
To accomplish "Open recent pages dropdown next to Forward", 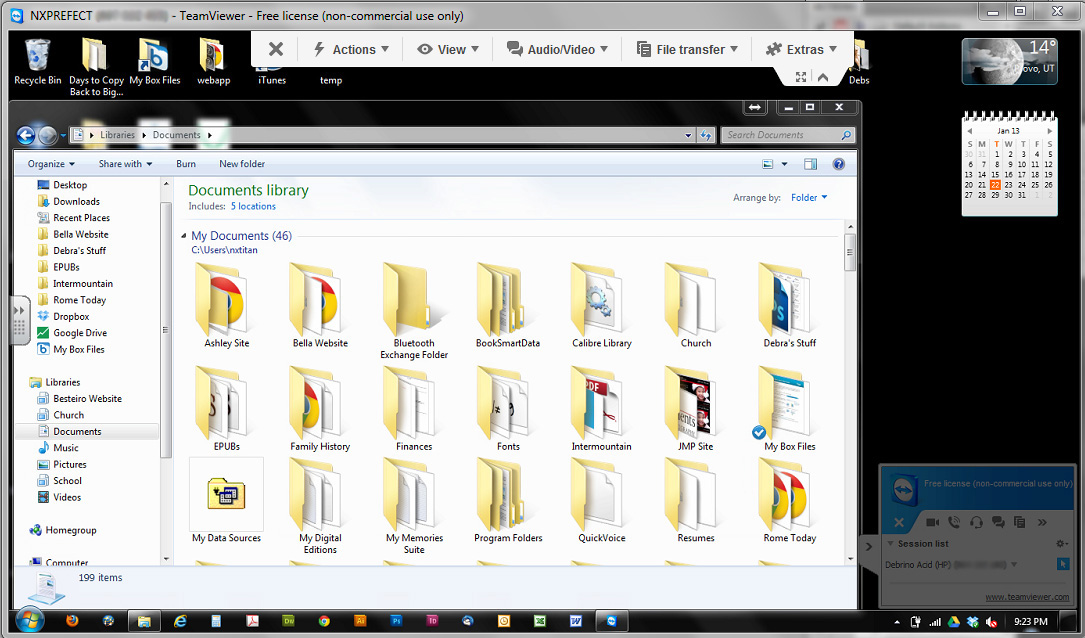I will (63, 136).
